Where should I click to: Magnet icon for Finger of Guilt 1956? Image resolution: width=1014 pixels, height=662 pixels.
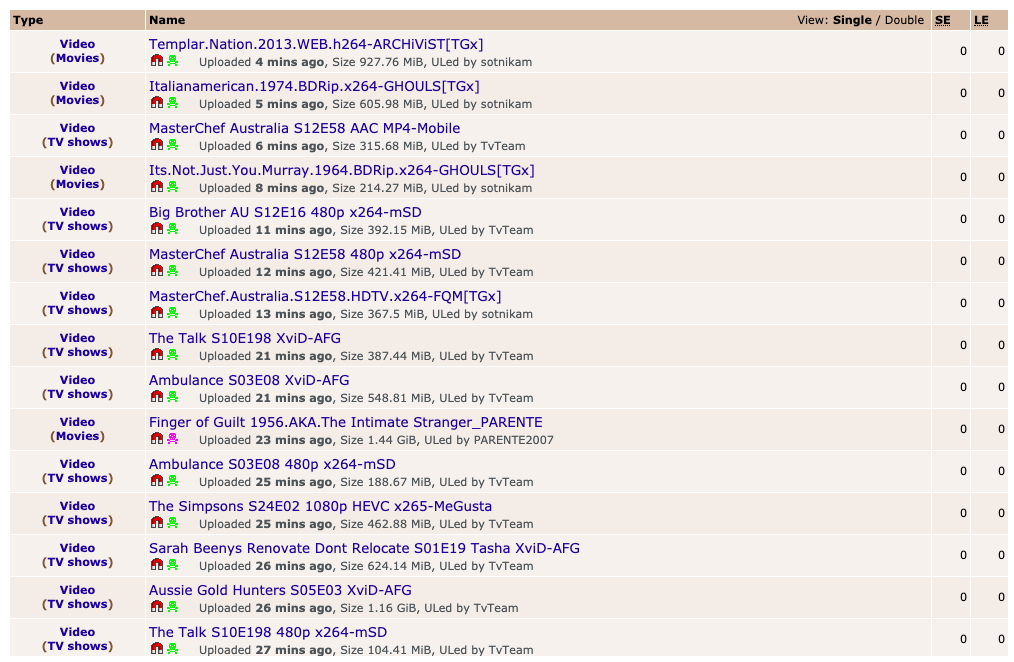(156, 439)
